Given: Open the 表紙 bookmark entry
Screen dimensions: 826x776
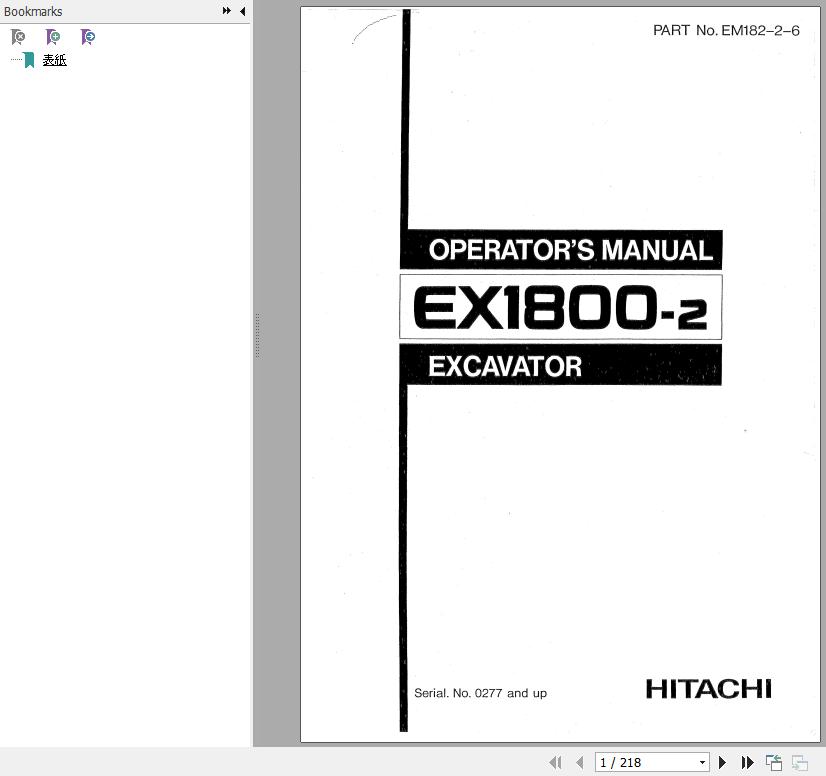Looking at the screenshot, I should (54, 60).
